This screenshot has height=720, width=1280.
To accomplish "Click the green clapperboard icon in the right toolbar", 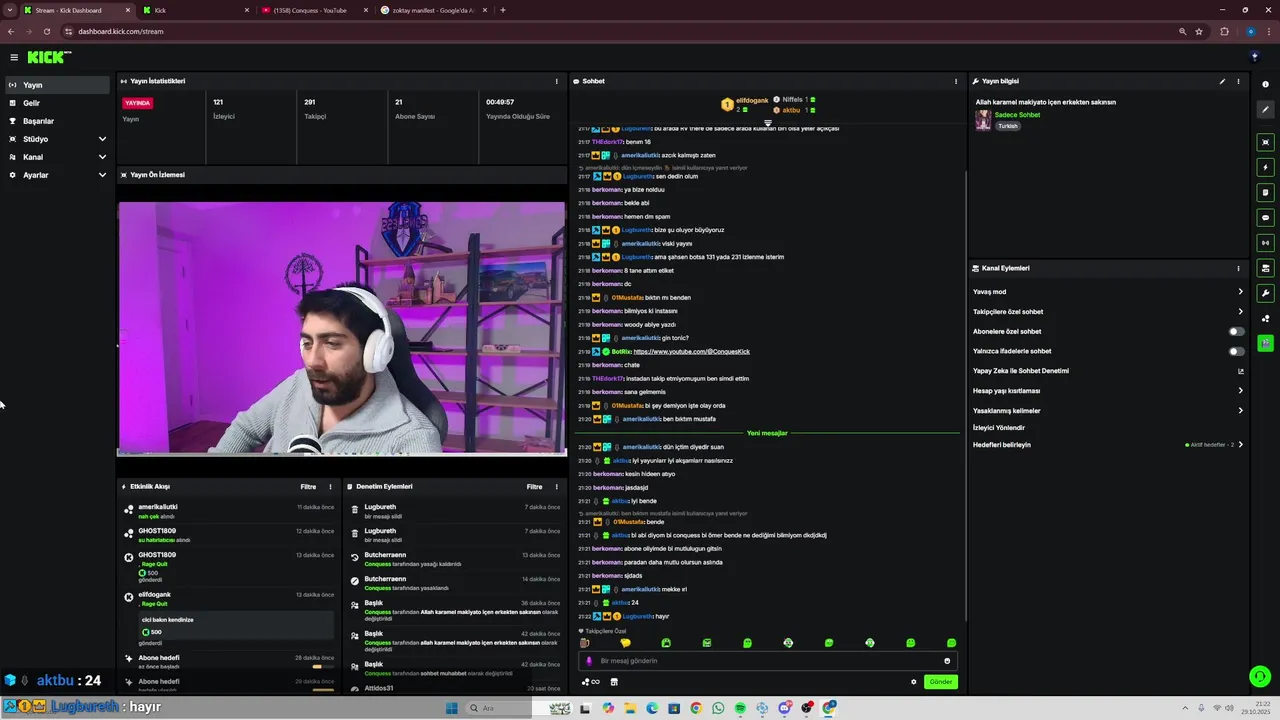I will point(1265,343).
